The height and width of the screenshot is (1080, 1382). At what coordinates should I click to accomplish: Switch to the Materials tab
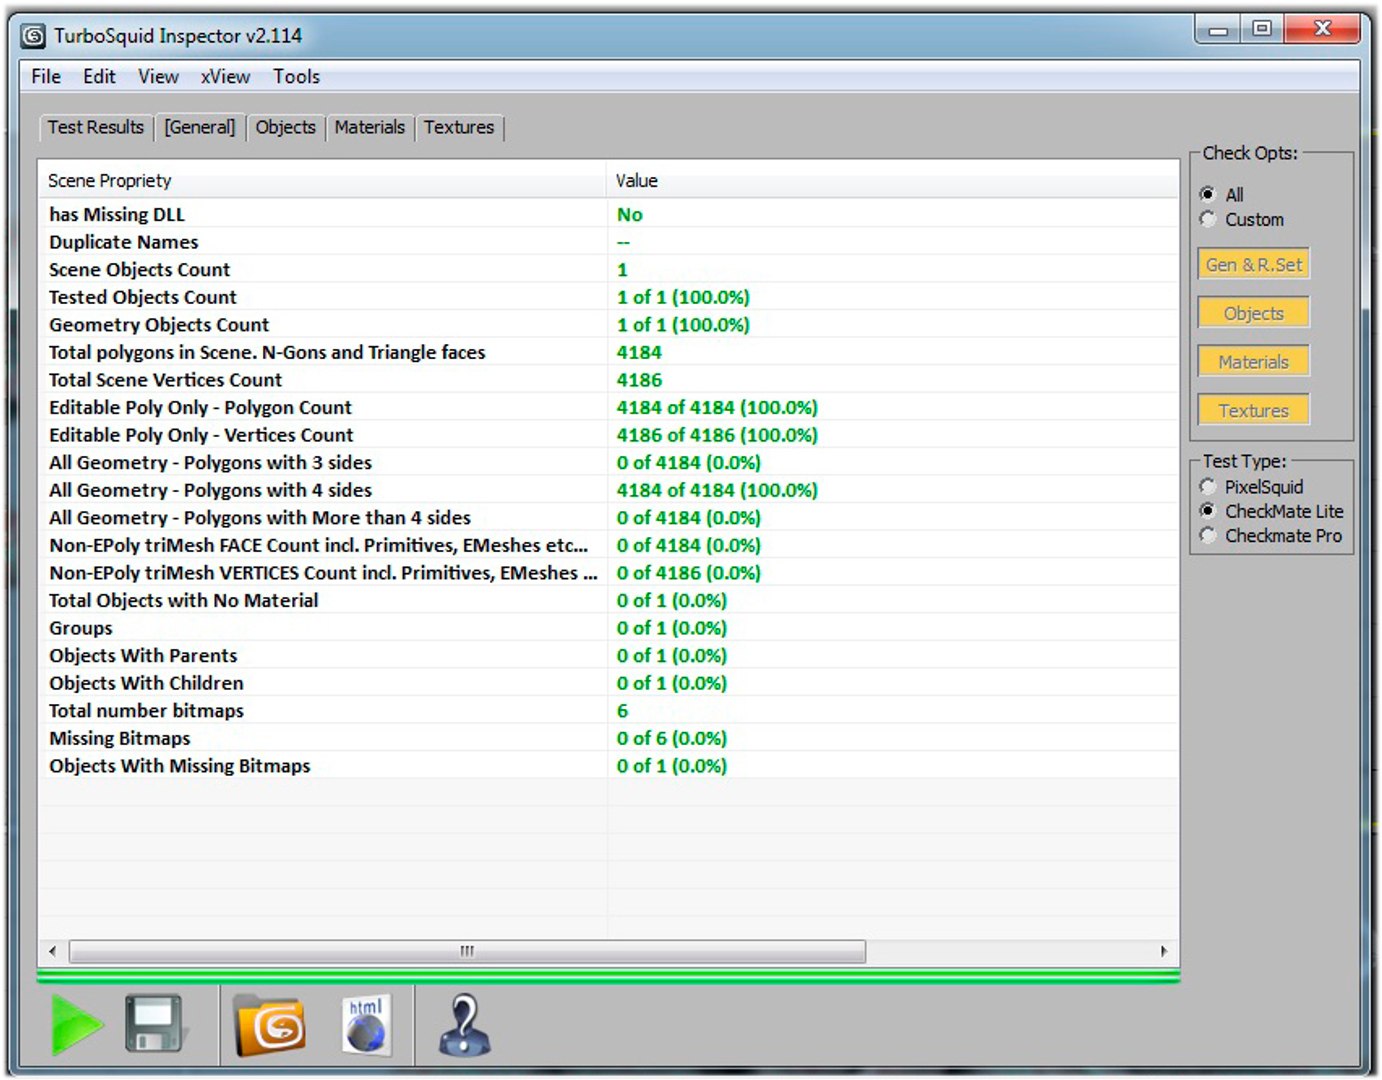[370, 127]
